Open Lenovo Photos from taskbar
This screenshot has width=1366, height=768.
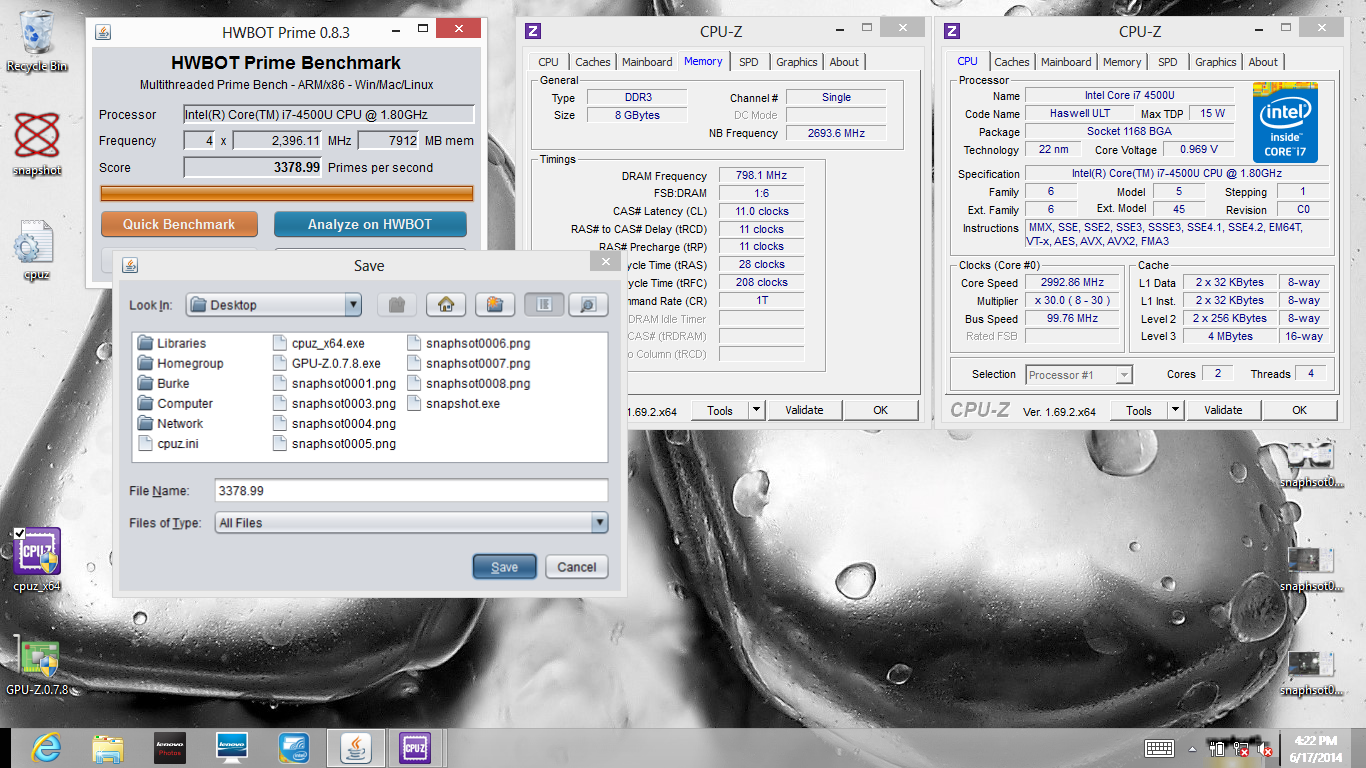tap(170, 747)
